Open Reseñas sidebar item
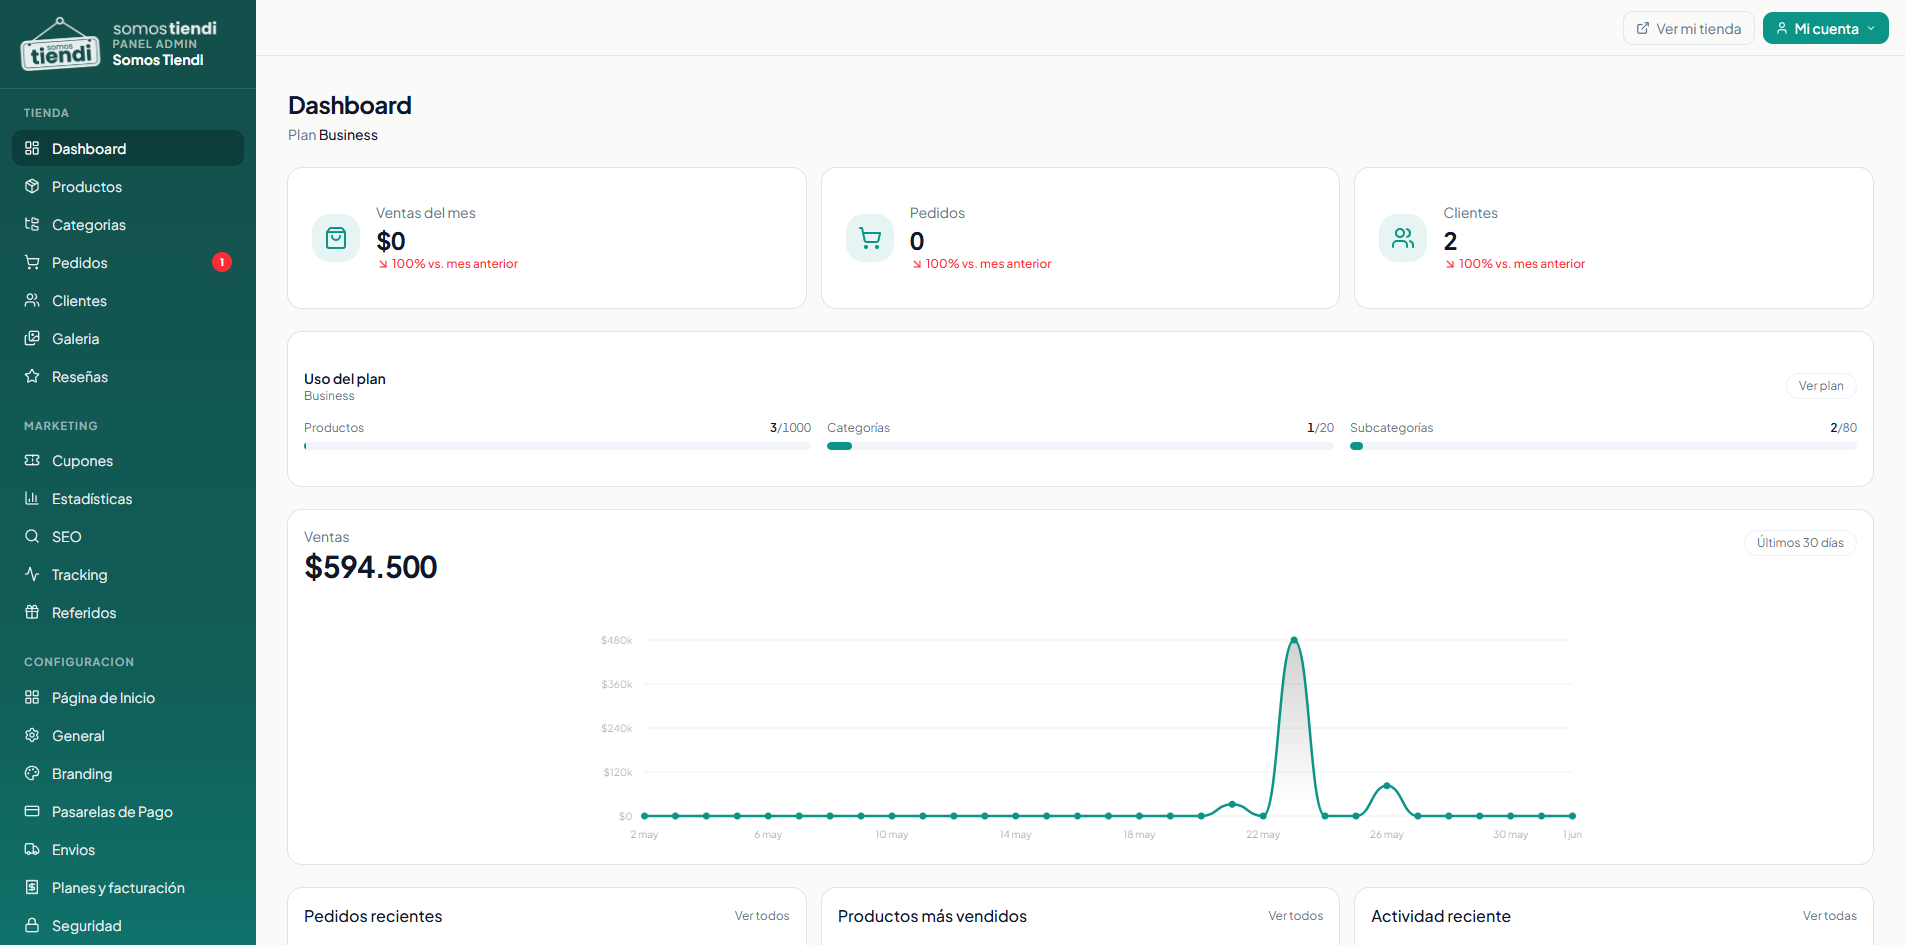 (128, 376)
